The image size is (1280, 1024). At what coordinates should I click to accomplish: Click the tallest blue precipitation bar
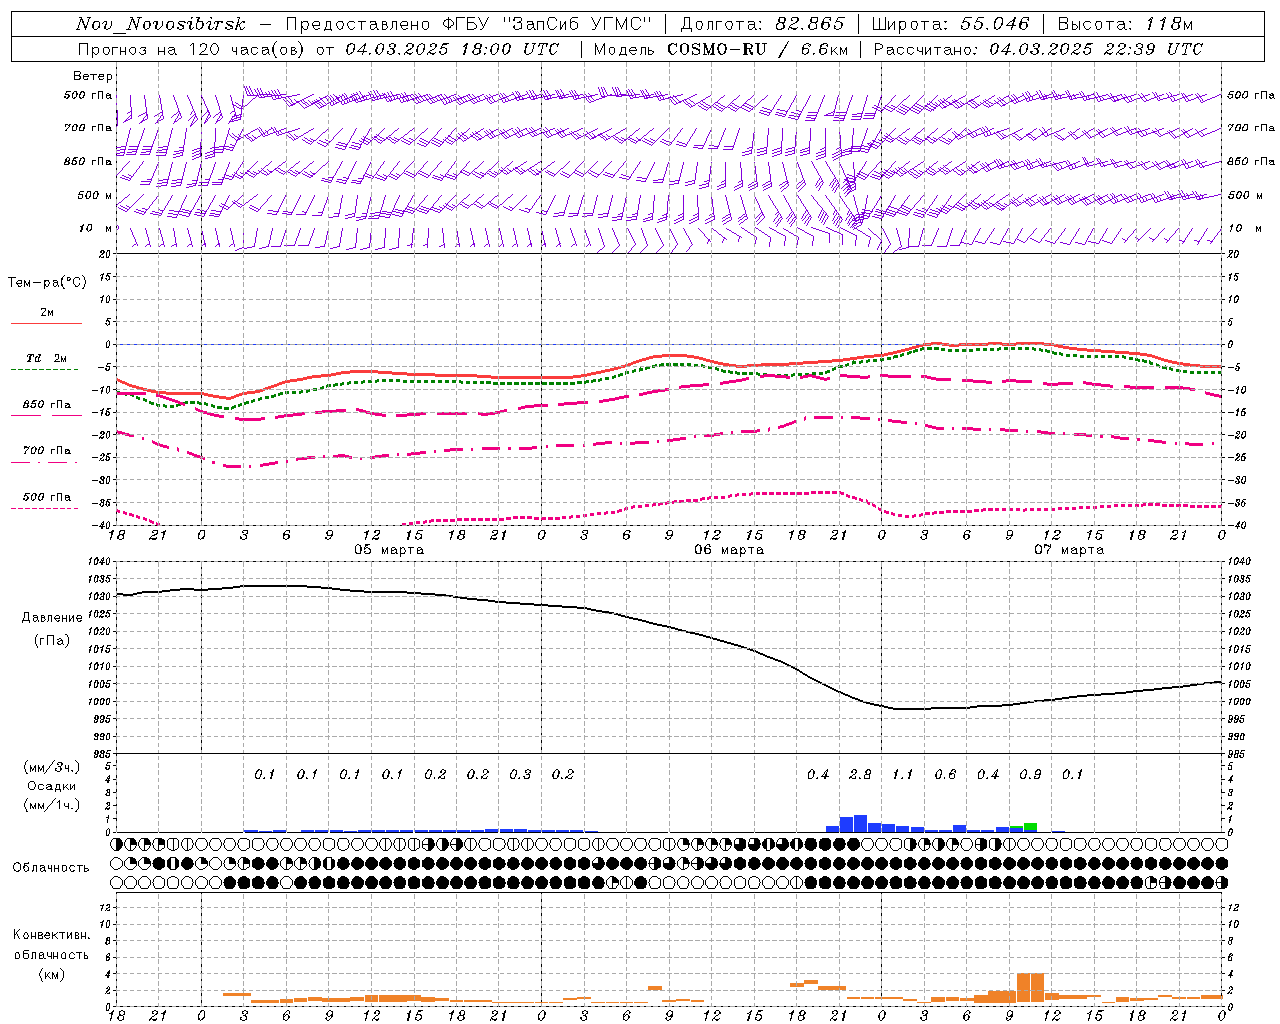pyautogui.click(x=860, y=824)
